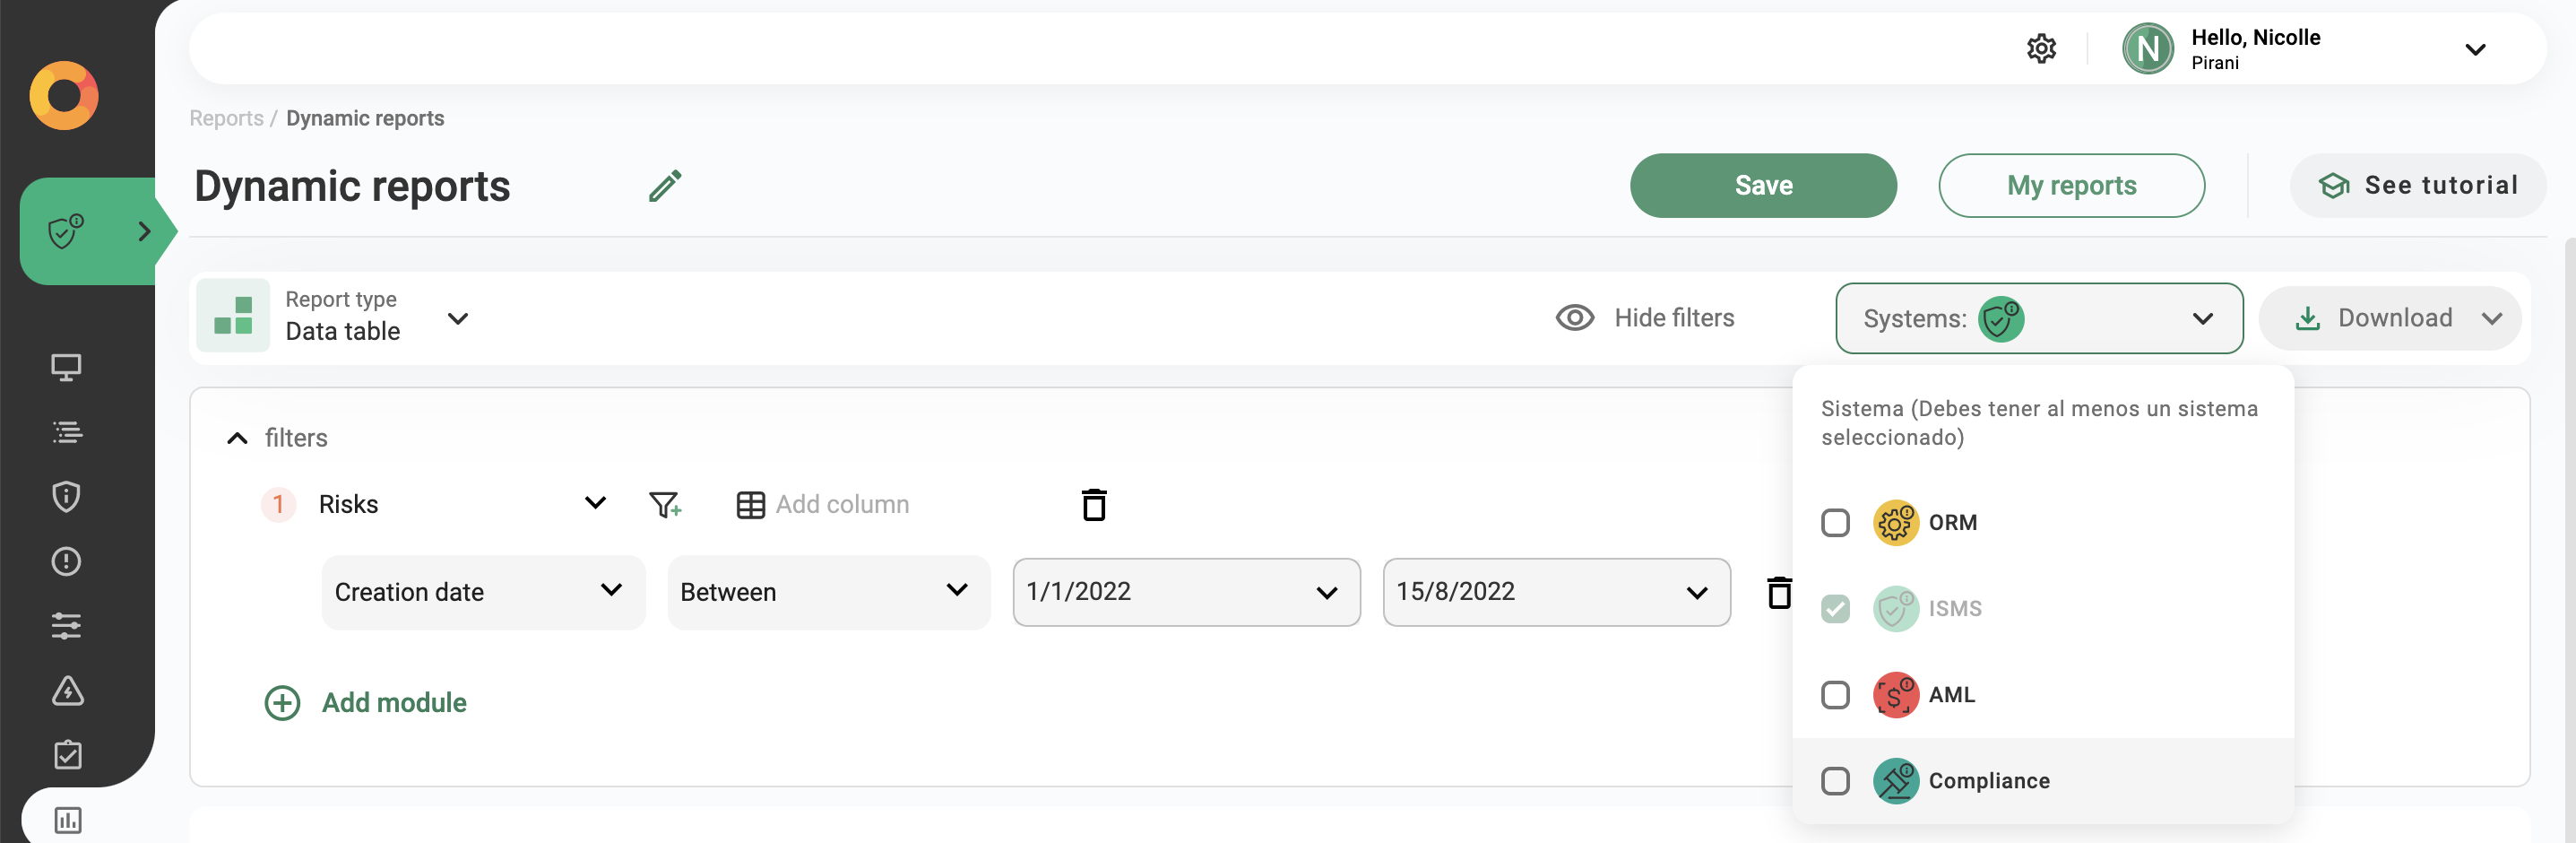Enable the Compliance system checkbox
The height and width of the screenshot is (843, 2576).
click(x=1835, y=781)
